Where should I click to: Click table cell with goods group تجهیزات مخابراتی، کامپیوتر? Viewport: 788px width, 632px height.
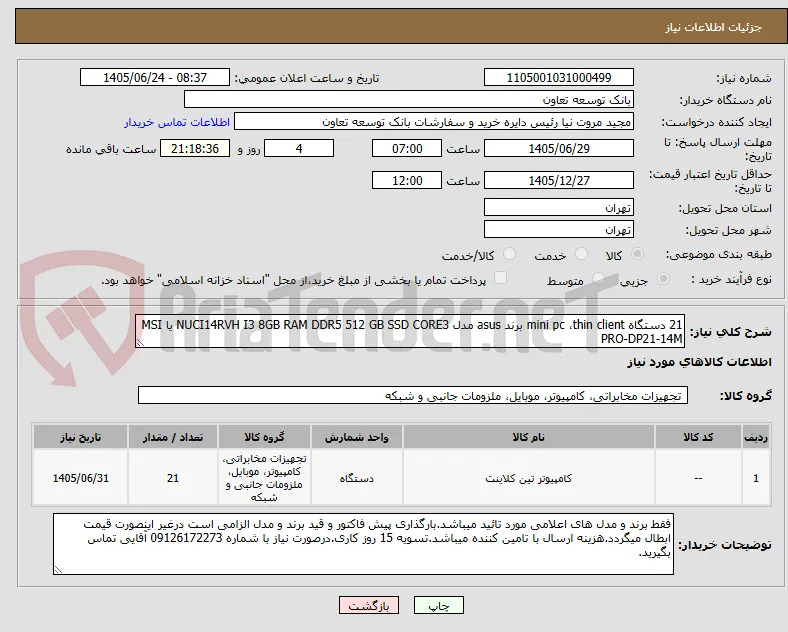point(264,478)
